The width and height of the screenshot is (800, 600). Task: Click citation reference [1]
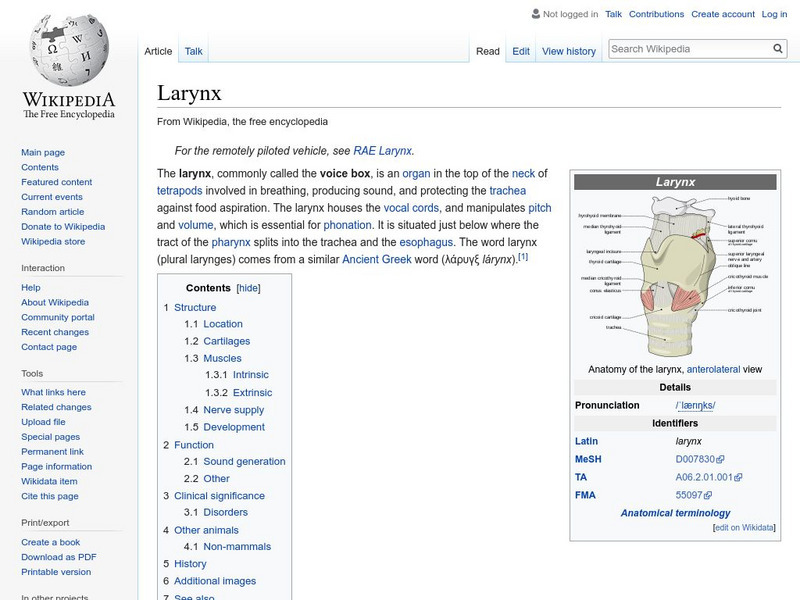point(523,257)
